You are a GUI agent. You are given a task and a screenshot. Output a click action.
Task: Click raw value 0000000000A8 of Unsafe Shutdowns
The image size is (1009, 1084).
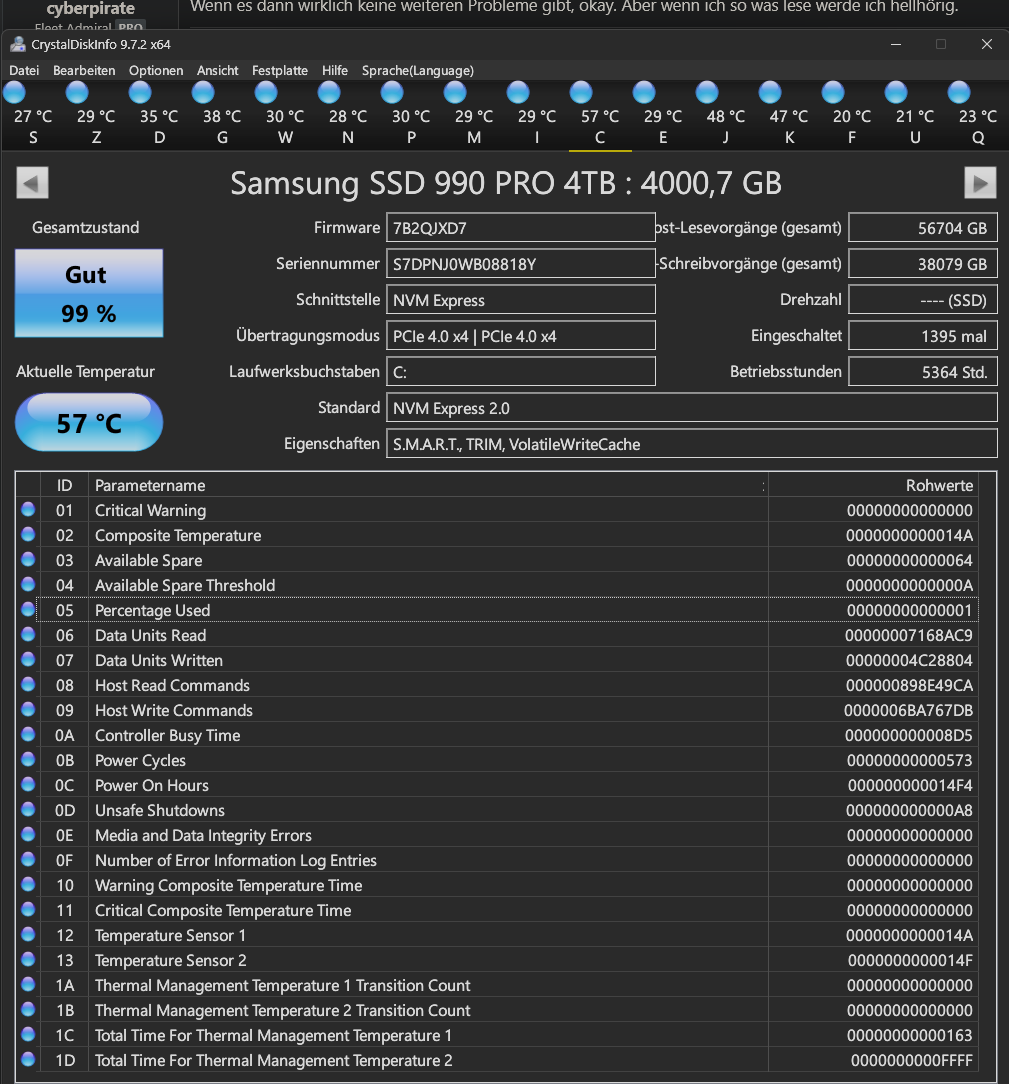pyautogui.click(x=909, y=810)
